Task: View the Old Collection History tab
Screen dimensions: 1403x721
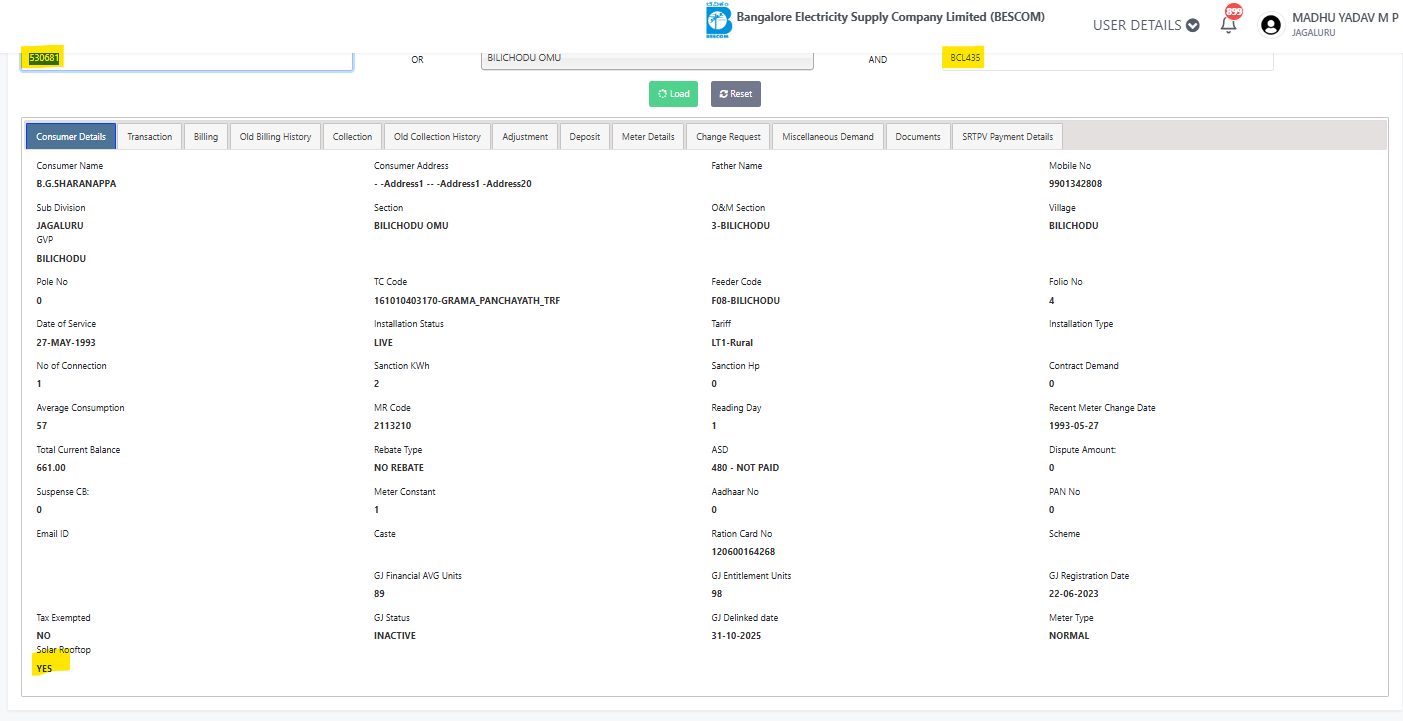Action: tap(437, 137)
